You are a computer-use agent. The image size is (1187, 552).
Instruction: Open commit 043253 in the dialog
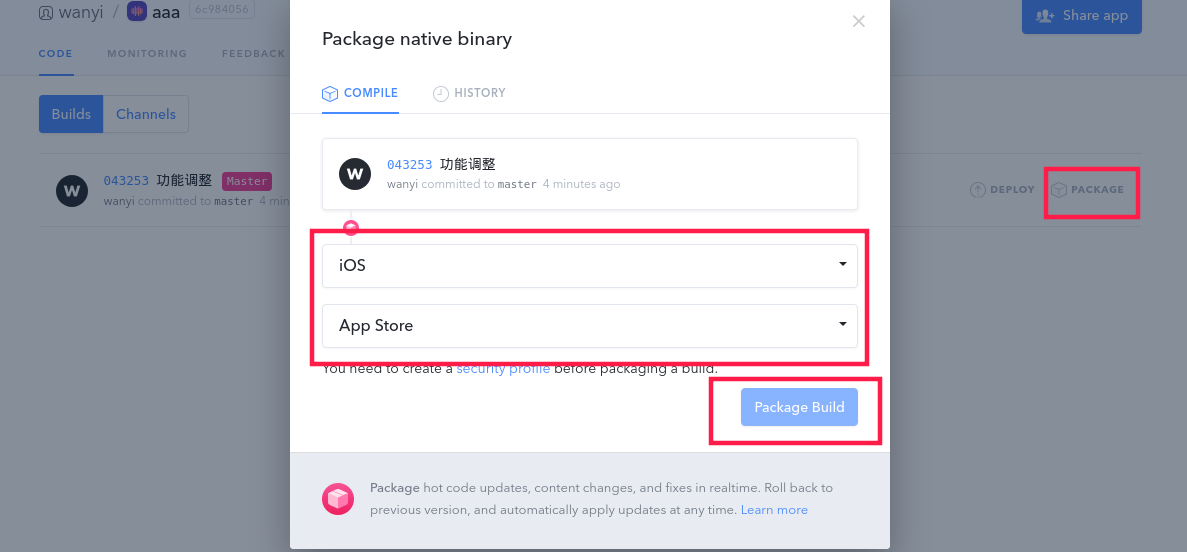tap(409, 165)
